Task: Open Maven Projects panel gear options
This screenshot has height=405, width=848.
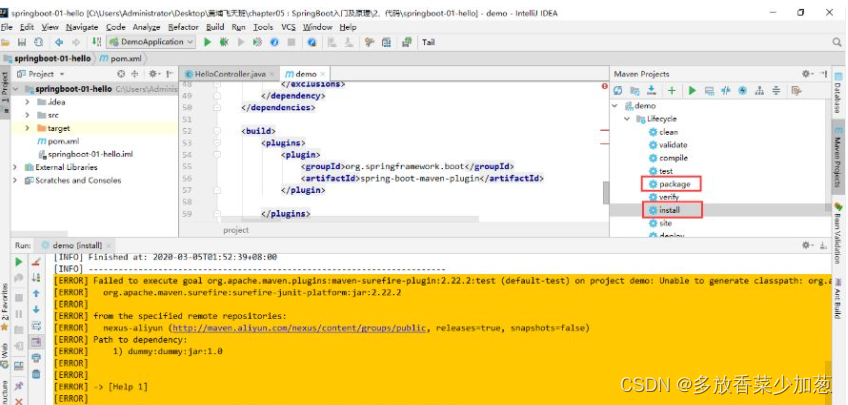Action: [x=807, y=74]
